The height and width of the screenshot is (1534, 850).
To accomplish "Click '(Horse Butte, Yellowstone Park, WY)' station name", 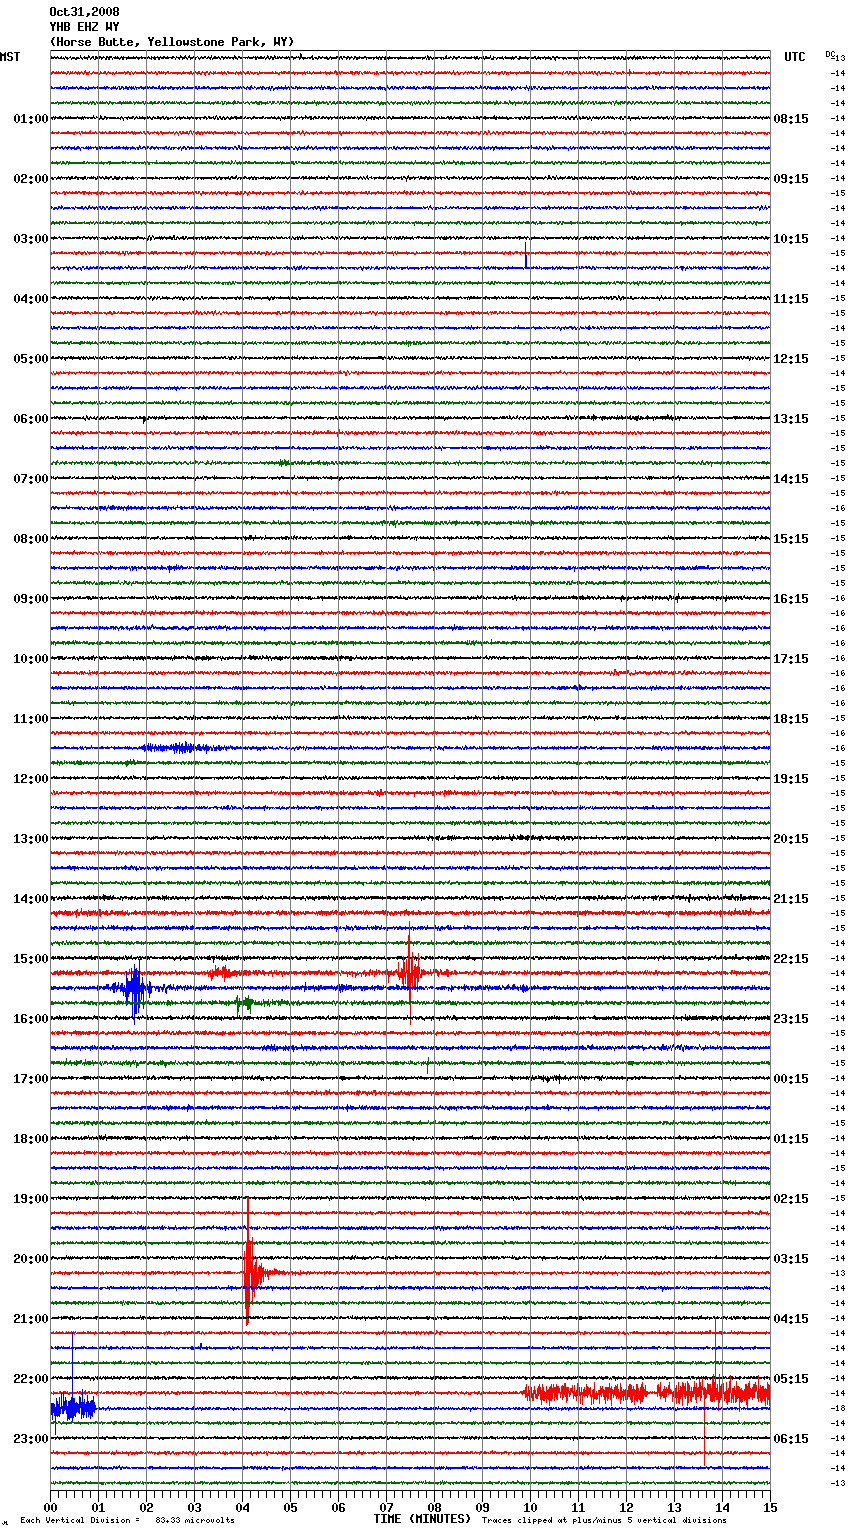I will click(x=172, y=42).
